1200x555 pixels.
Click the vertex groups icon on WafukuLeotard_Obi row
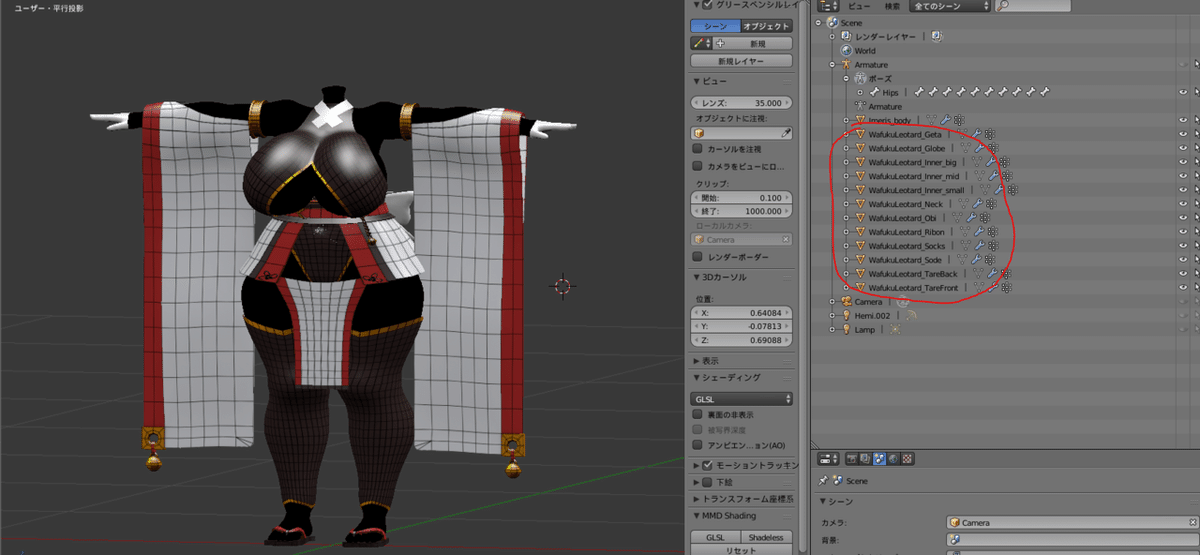pos(985,218)
